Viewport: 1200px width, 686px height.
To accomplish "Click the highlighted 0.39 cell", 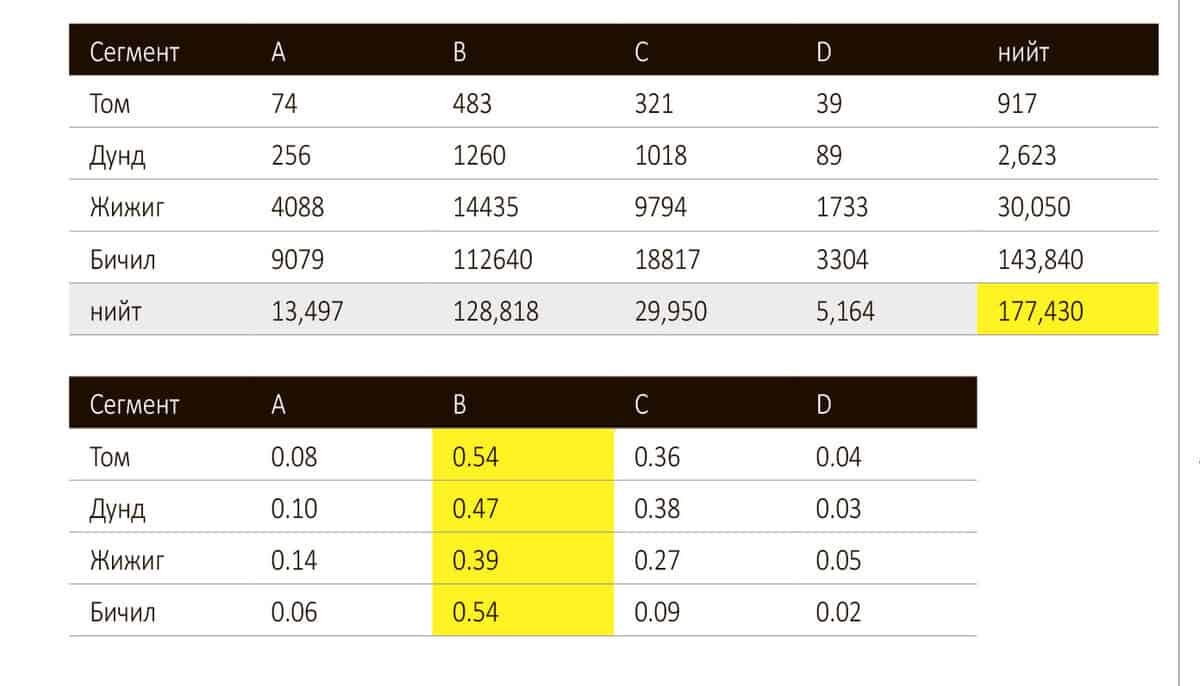I will click(x=475, y=560).
